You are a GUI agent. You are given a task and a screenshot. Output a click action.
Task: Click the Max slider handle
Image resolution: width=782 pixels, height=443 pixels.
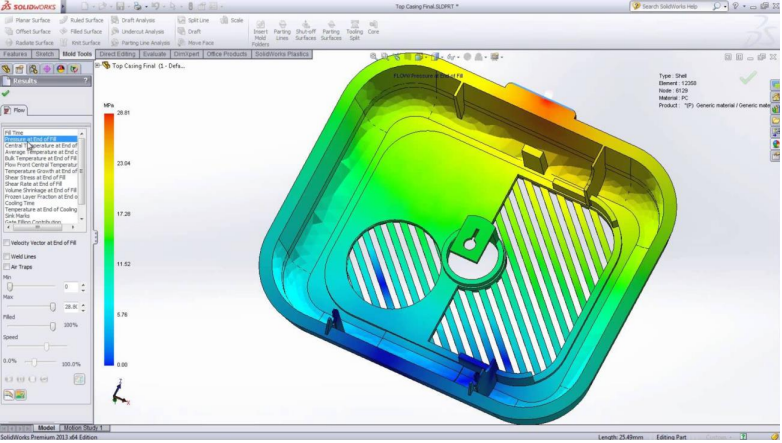point(53,307)
